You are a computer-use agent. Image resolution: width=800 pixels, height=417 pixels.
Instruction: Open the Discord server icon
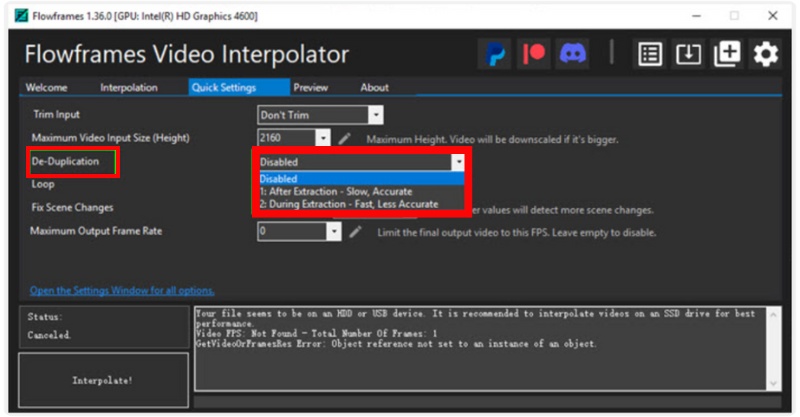(x=573, y=54)
